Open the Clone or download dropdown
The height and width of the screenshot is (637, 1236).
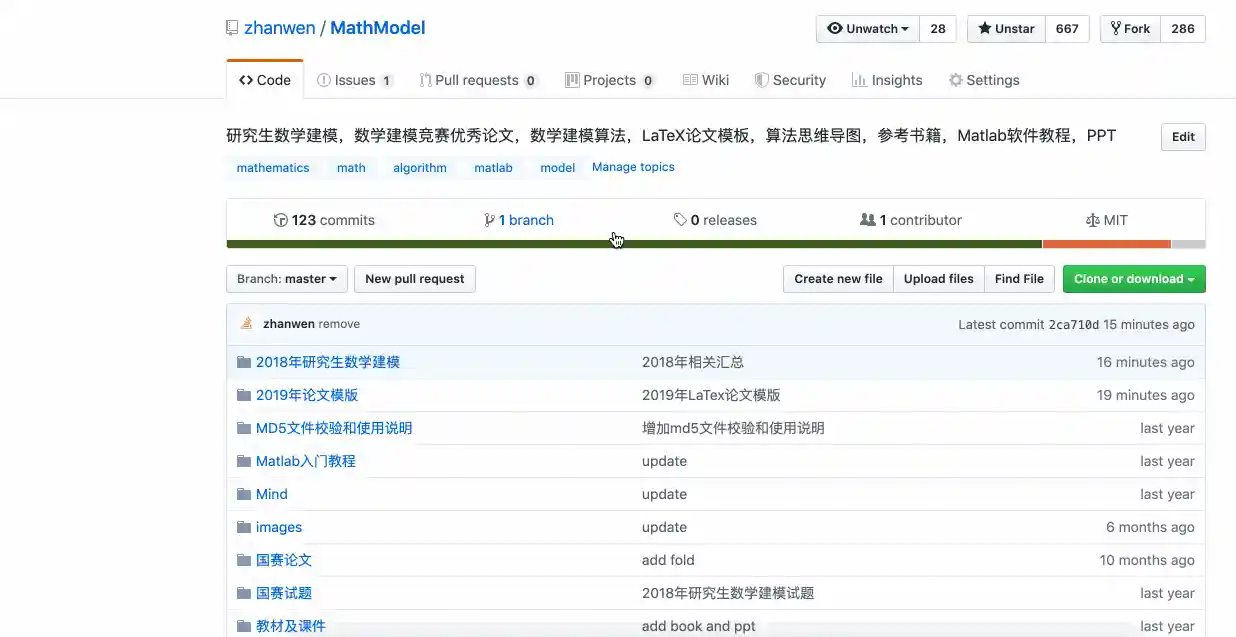coord(1133,279)
